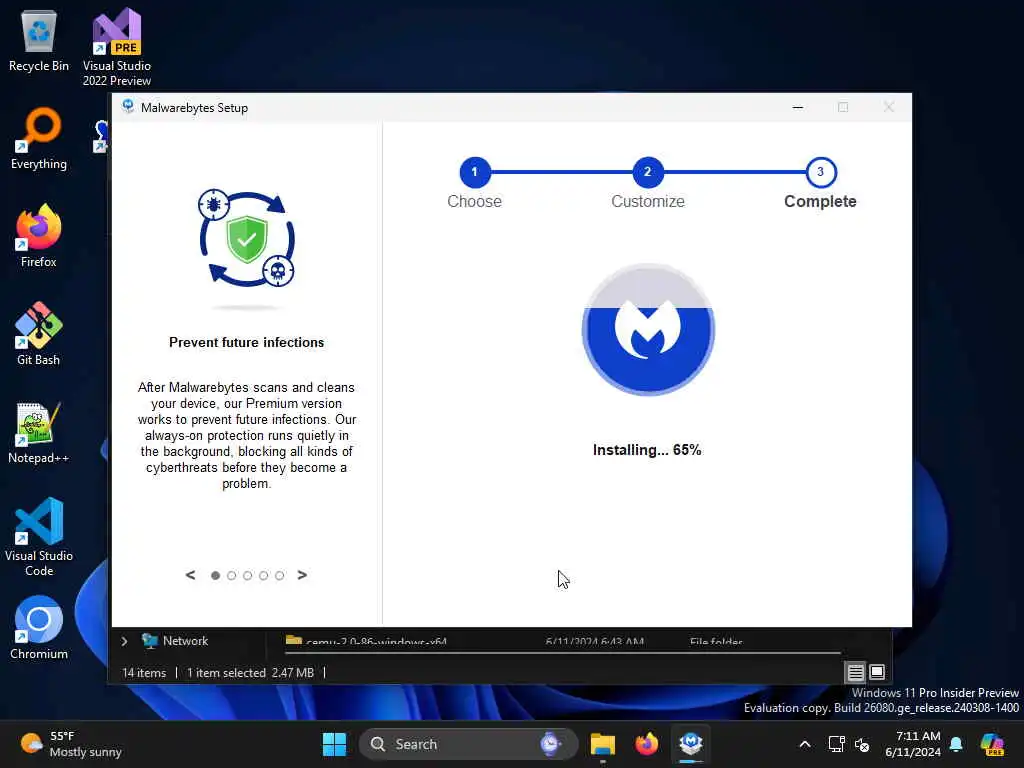
Task: Click the Installing... 65% status text
Action: [647, 450]
